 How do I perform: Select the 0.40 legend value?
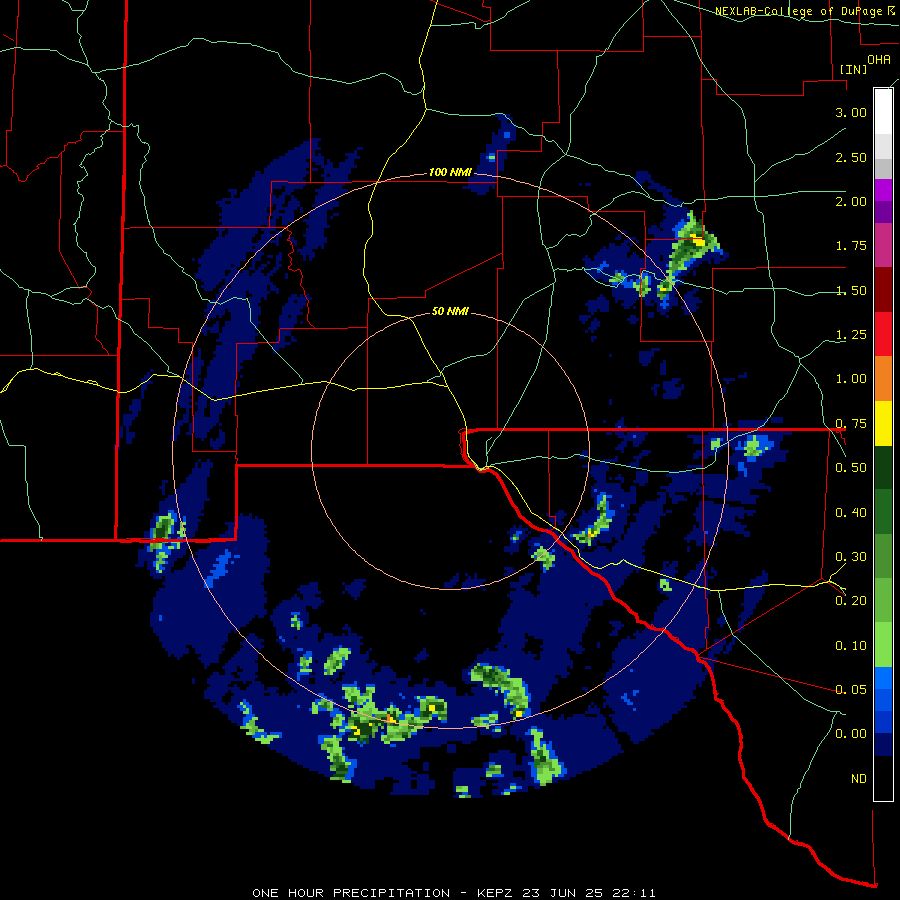[851, 513]
